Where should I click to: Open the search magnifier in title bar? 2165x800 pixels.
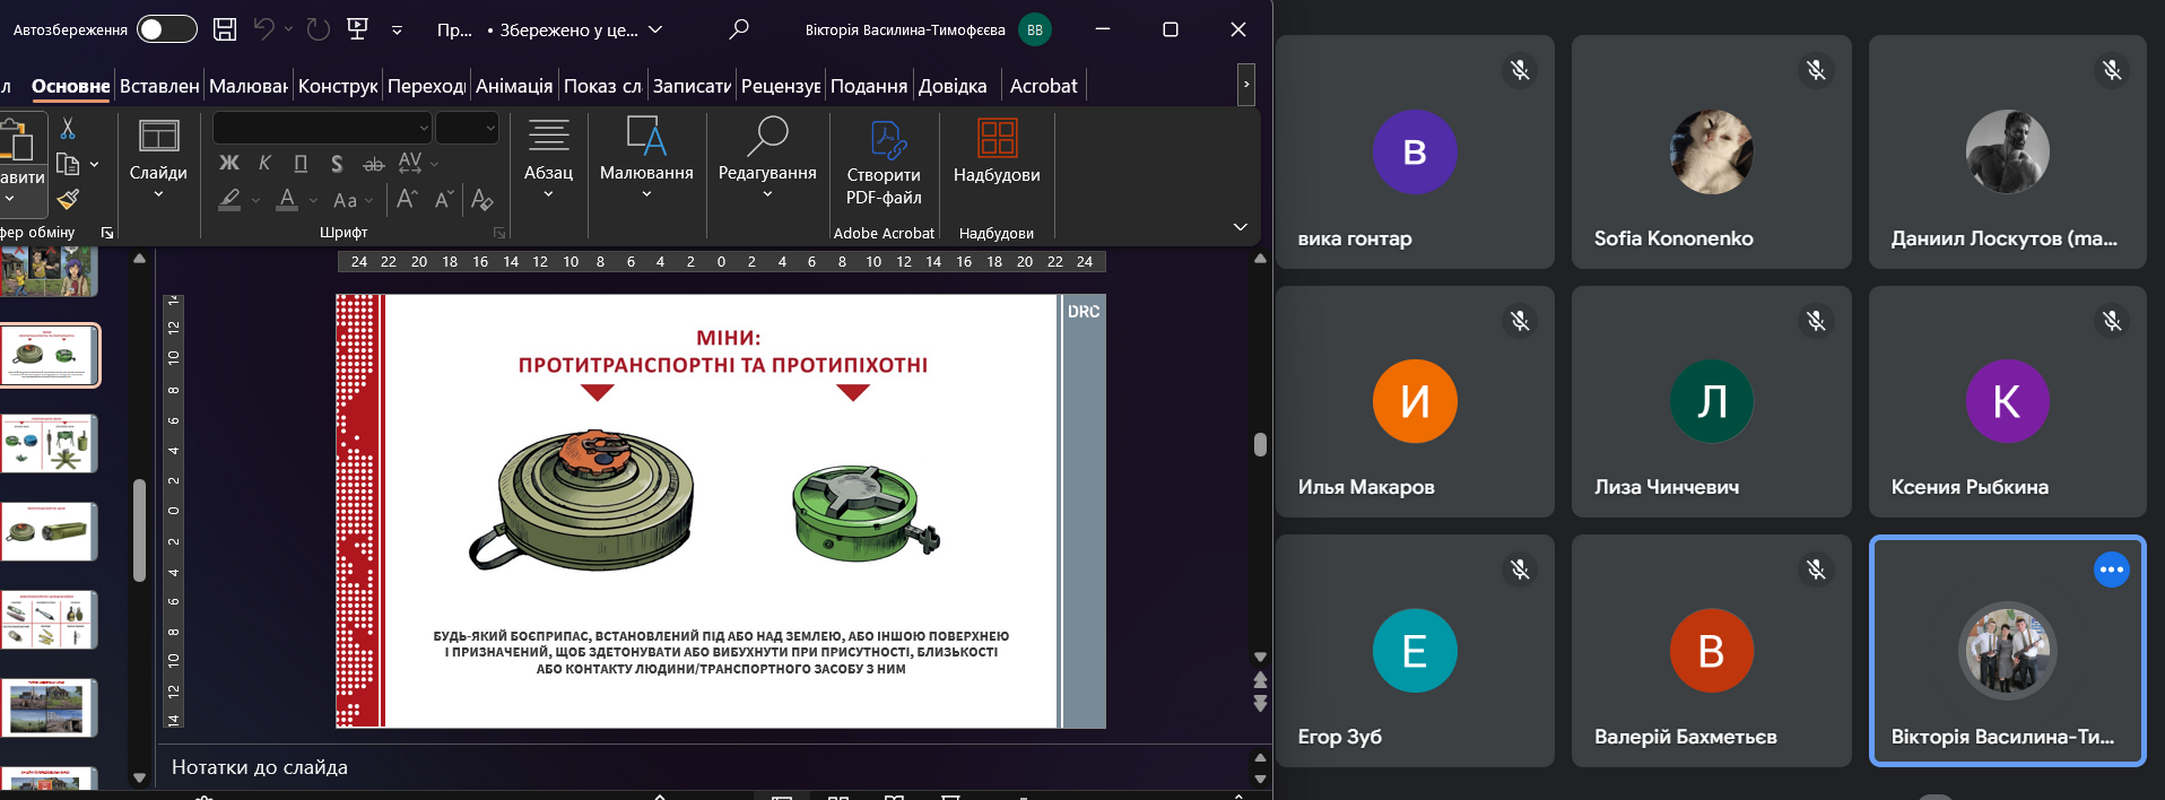[x=739, y=30]
